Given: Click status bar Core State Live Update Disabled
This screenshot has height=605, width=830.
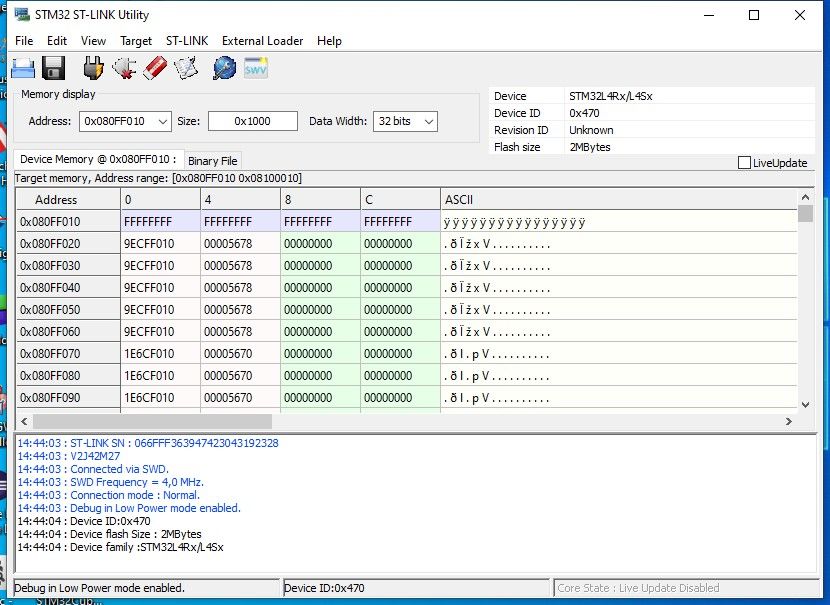Looking at the screenshot, I should pyautogui.click(x=686, y=588).
